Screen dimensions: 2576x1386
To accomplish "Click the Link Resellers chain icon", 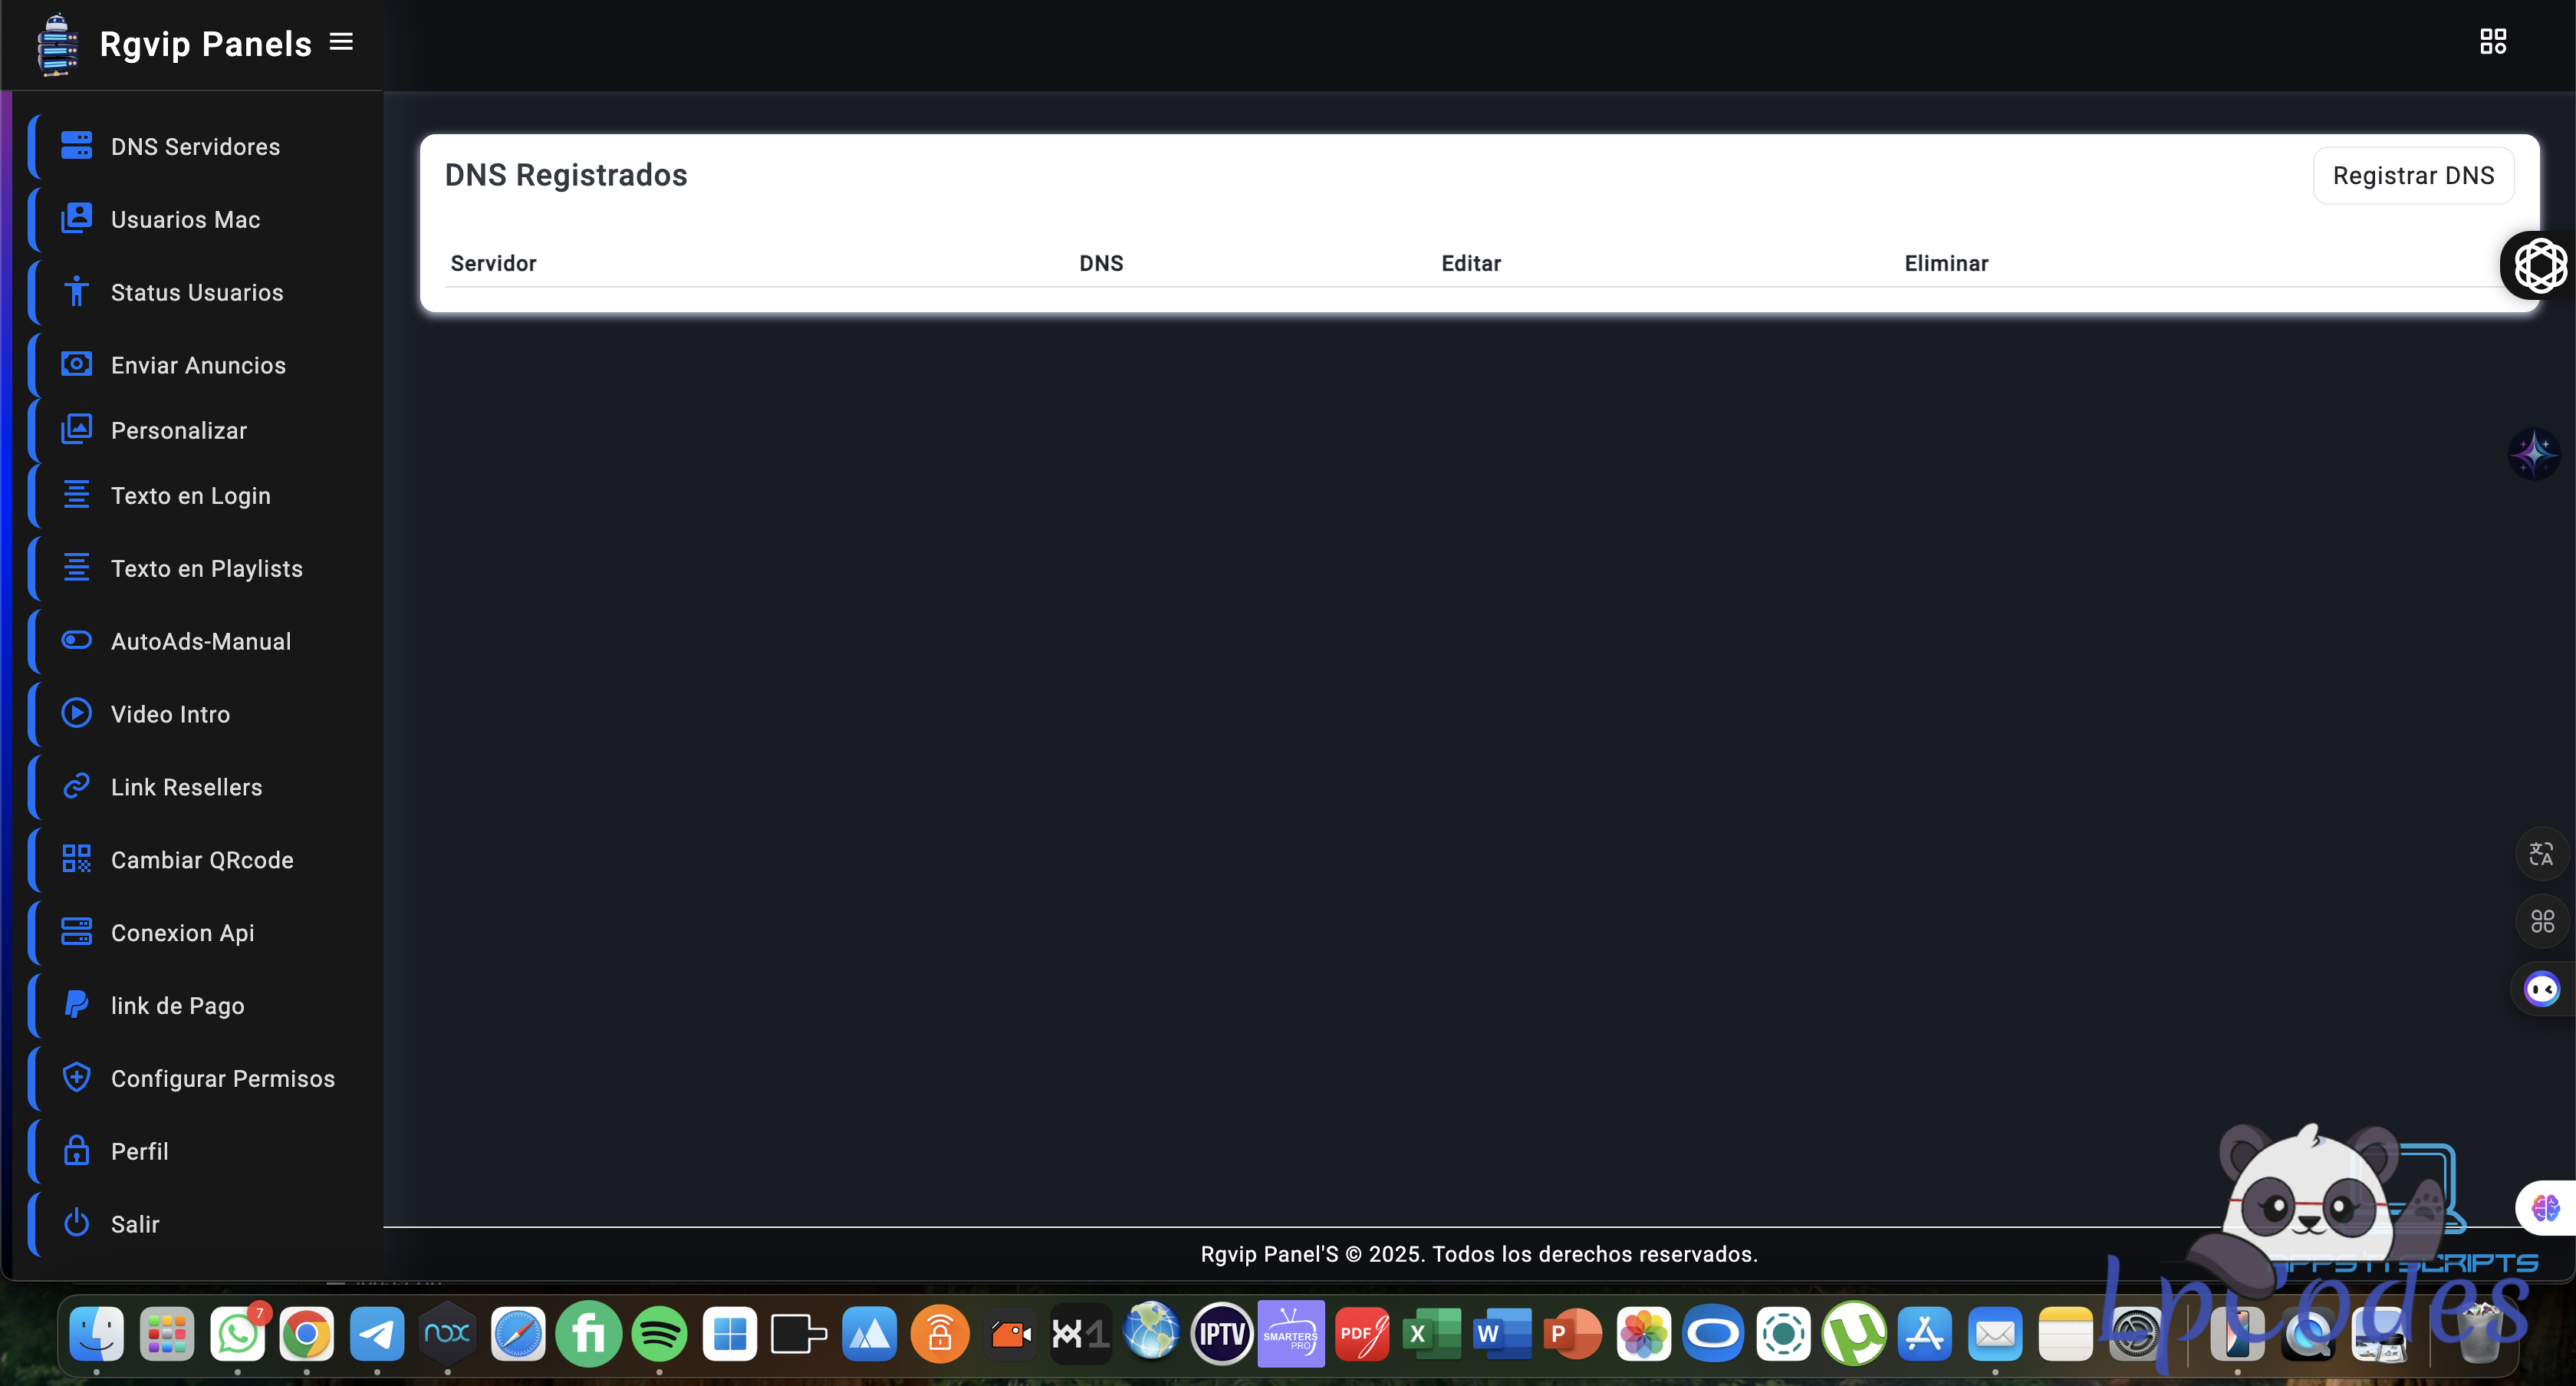I will (76, 786).
